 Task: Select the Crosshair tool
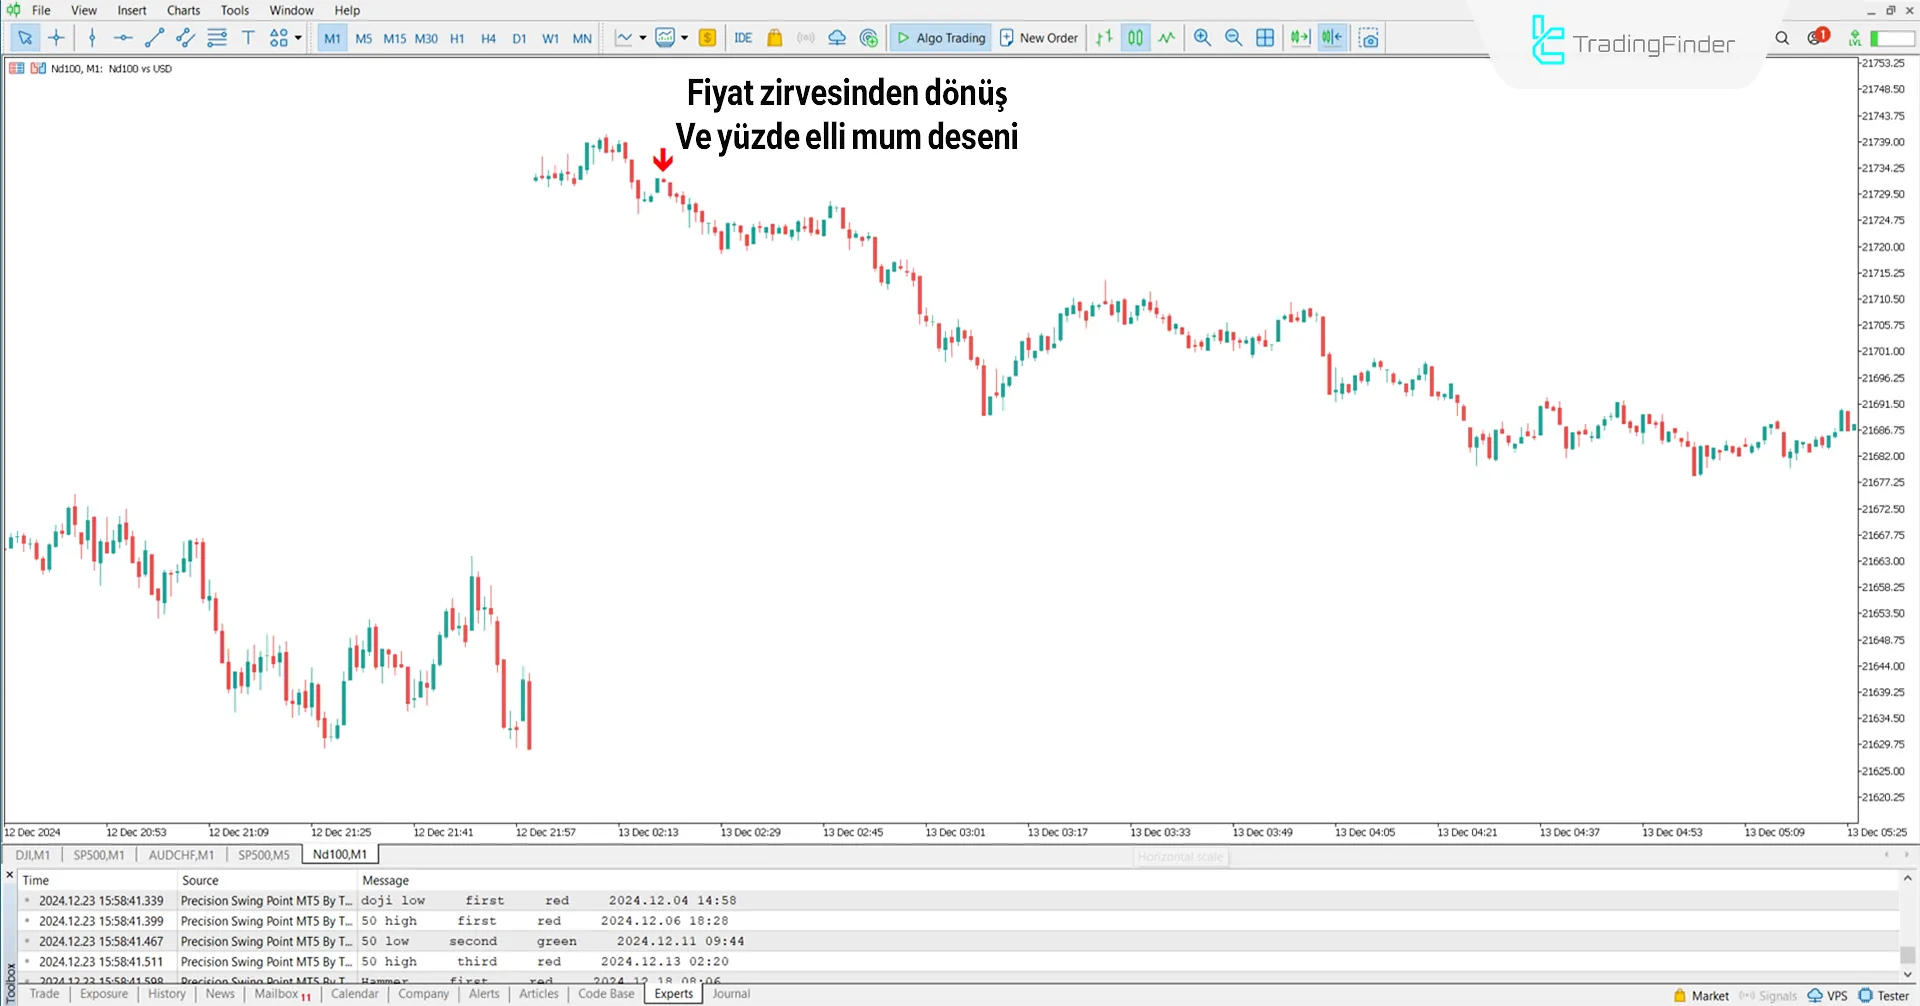pyautogui.click(x=56, y=37)
